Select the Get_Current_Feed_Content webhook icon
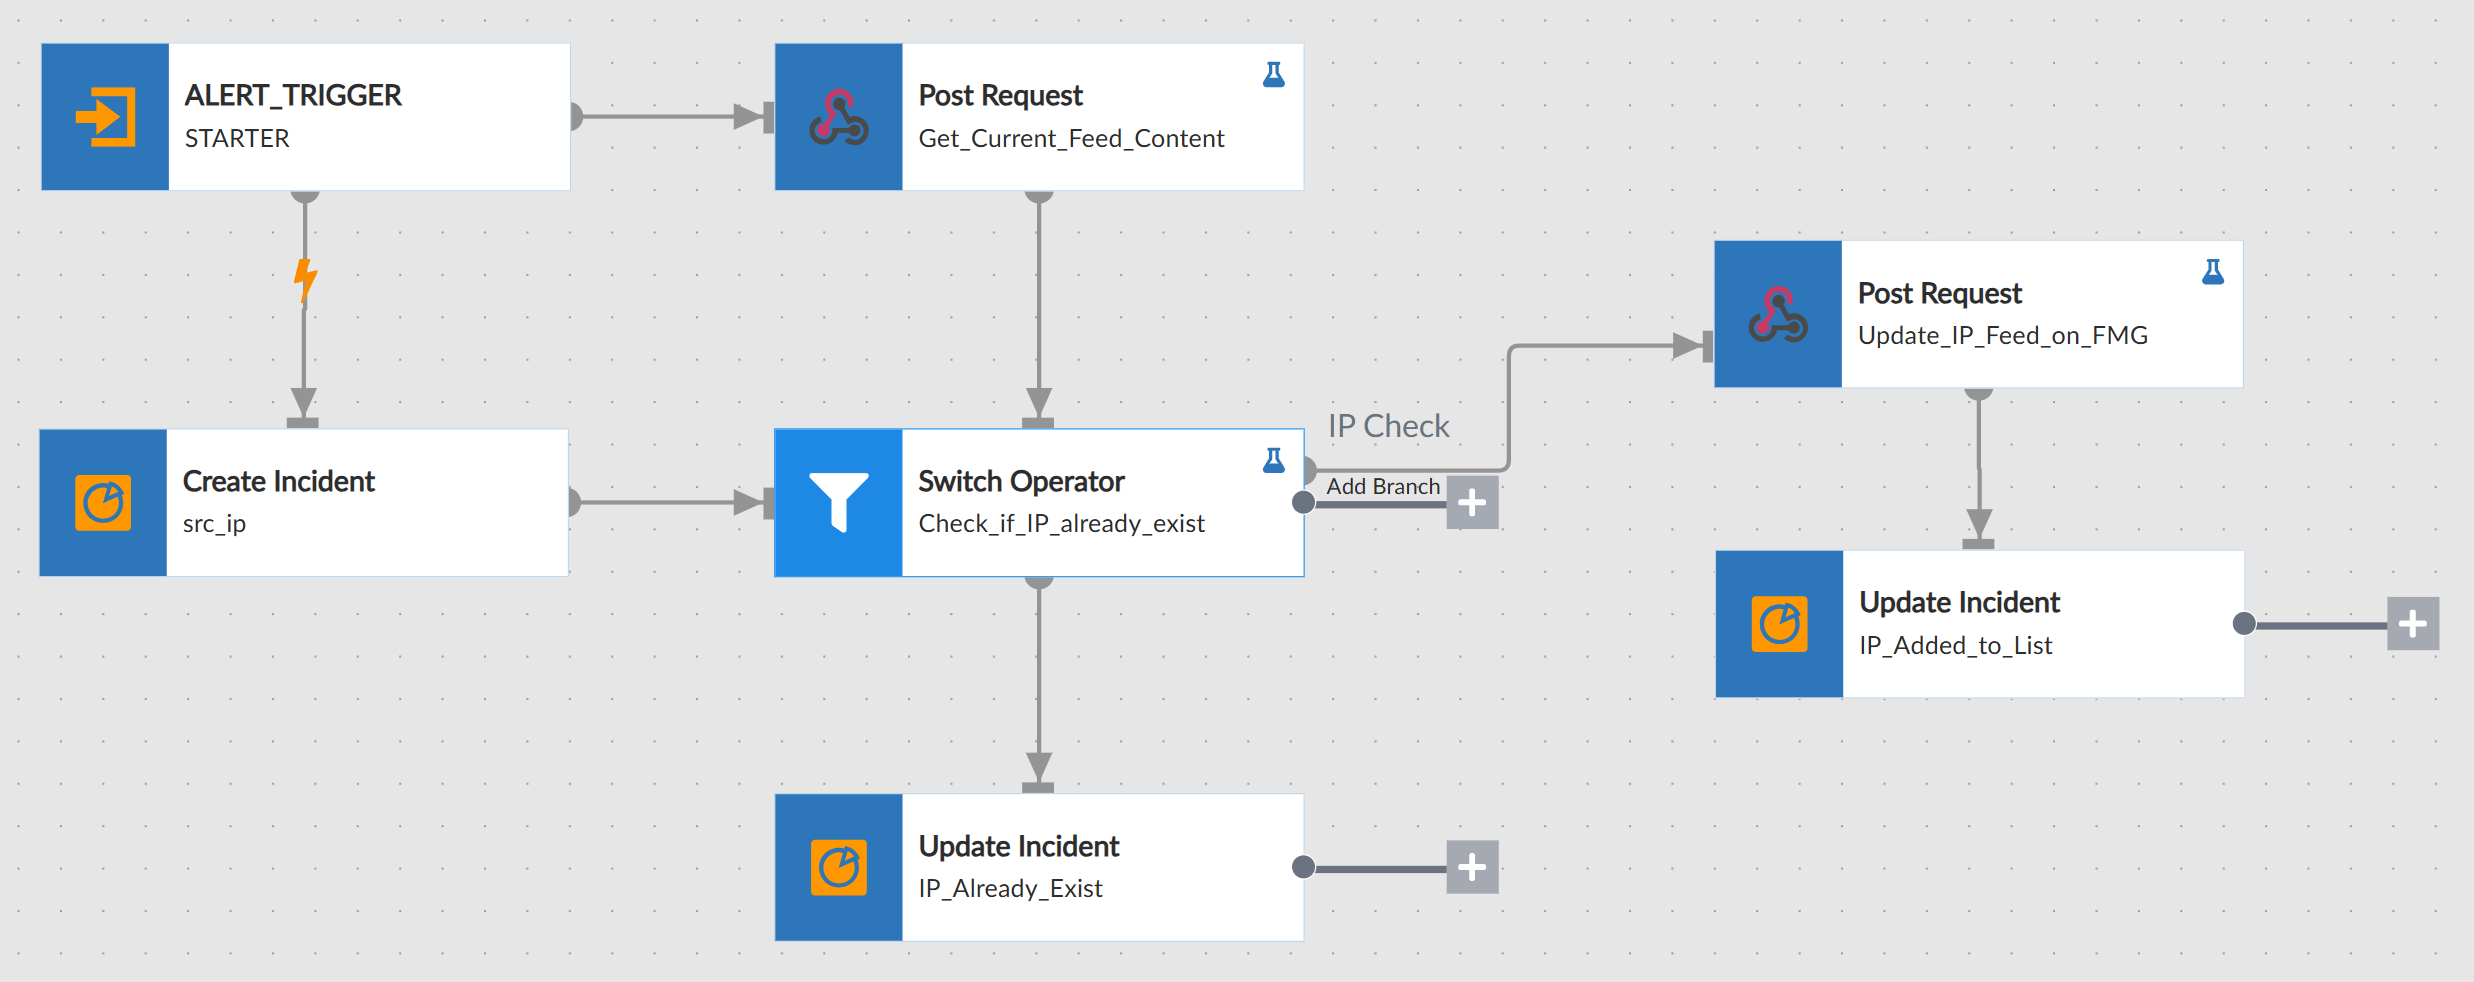The image size is (2474, 982). (x=839, y=117)
